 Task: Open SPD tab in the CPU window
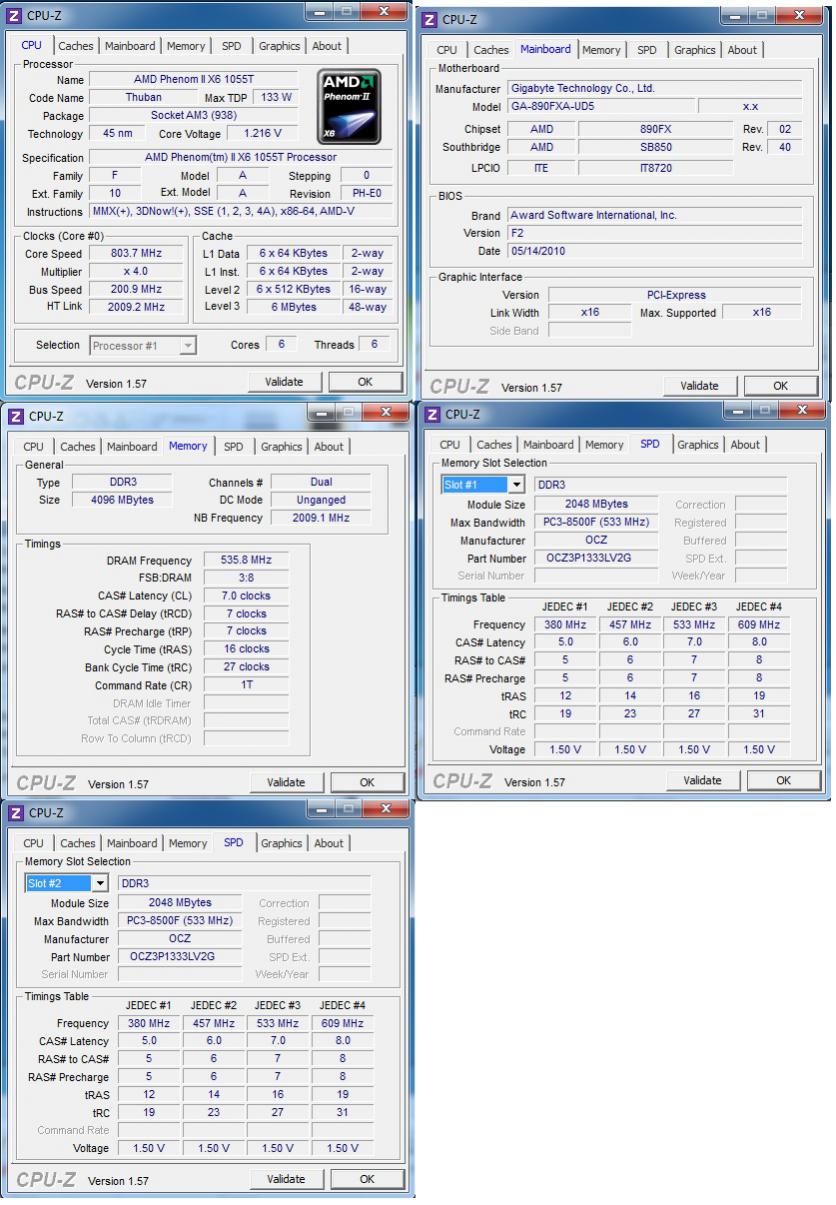231,46
